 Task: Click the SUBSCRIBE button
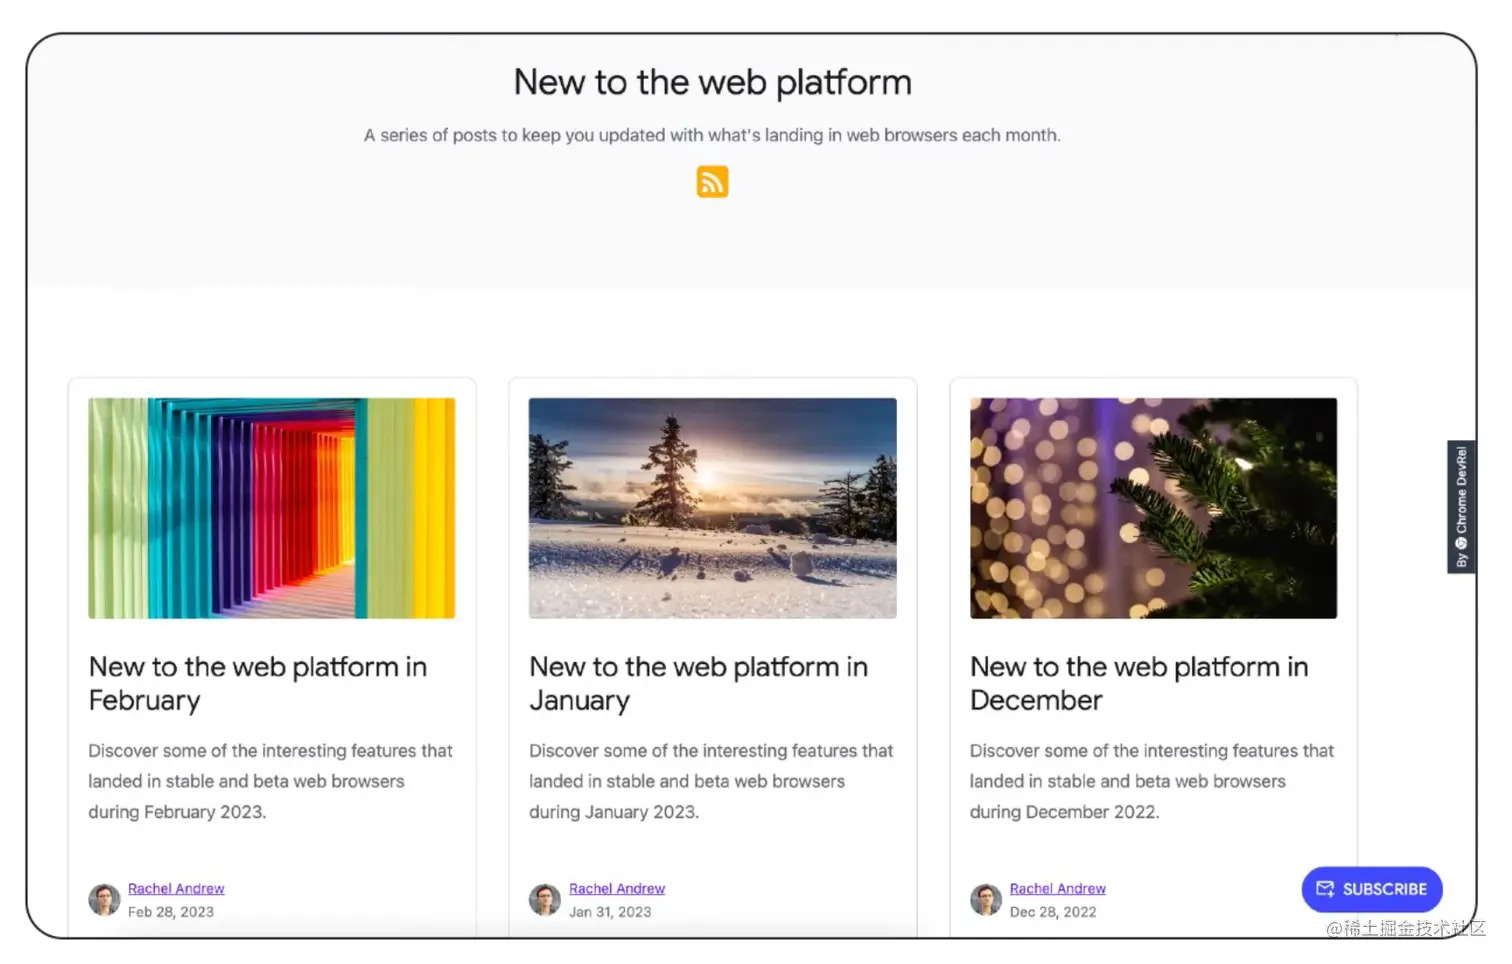(x=1372, y=889)
